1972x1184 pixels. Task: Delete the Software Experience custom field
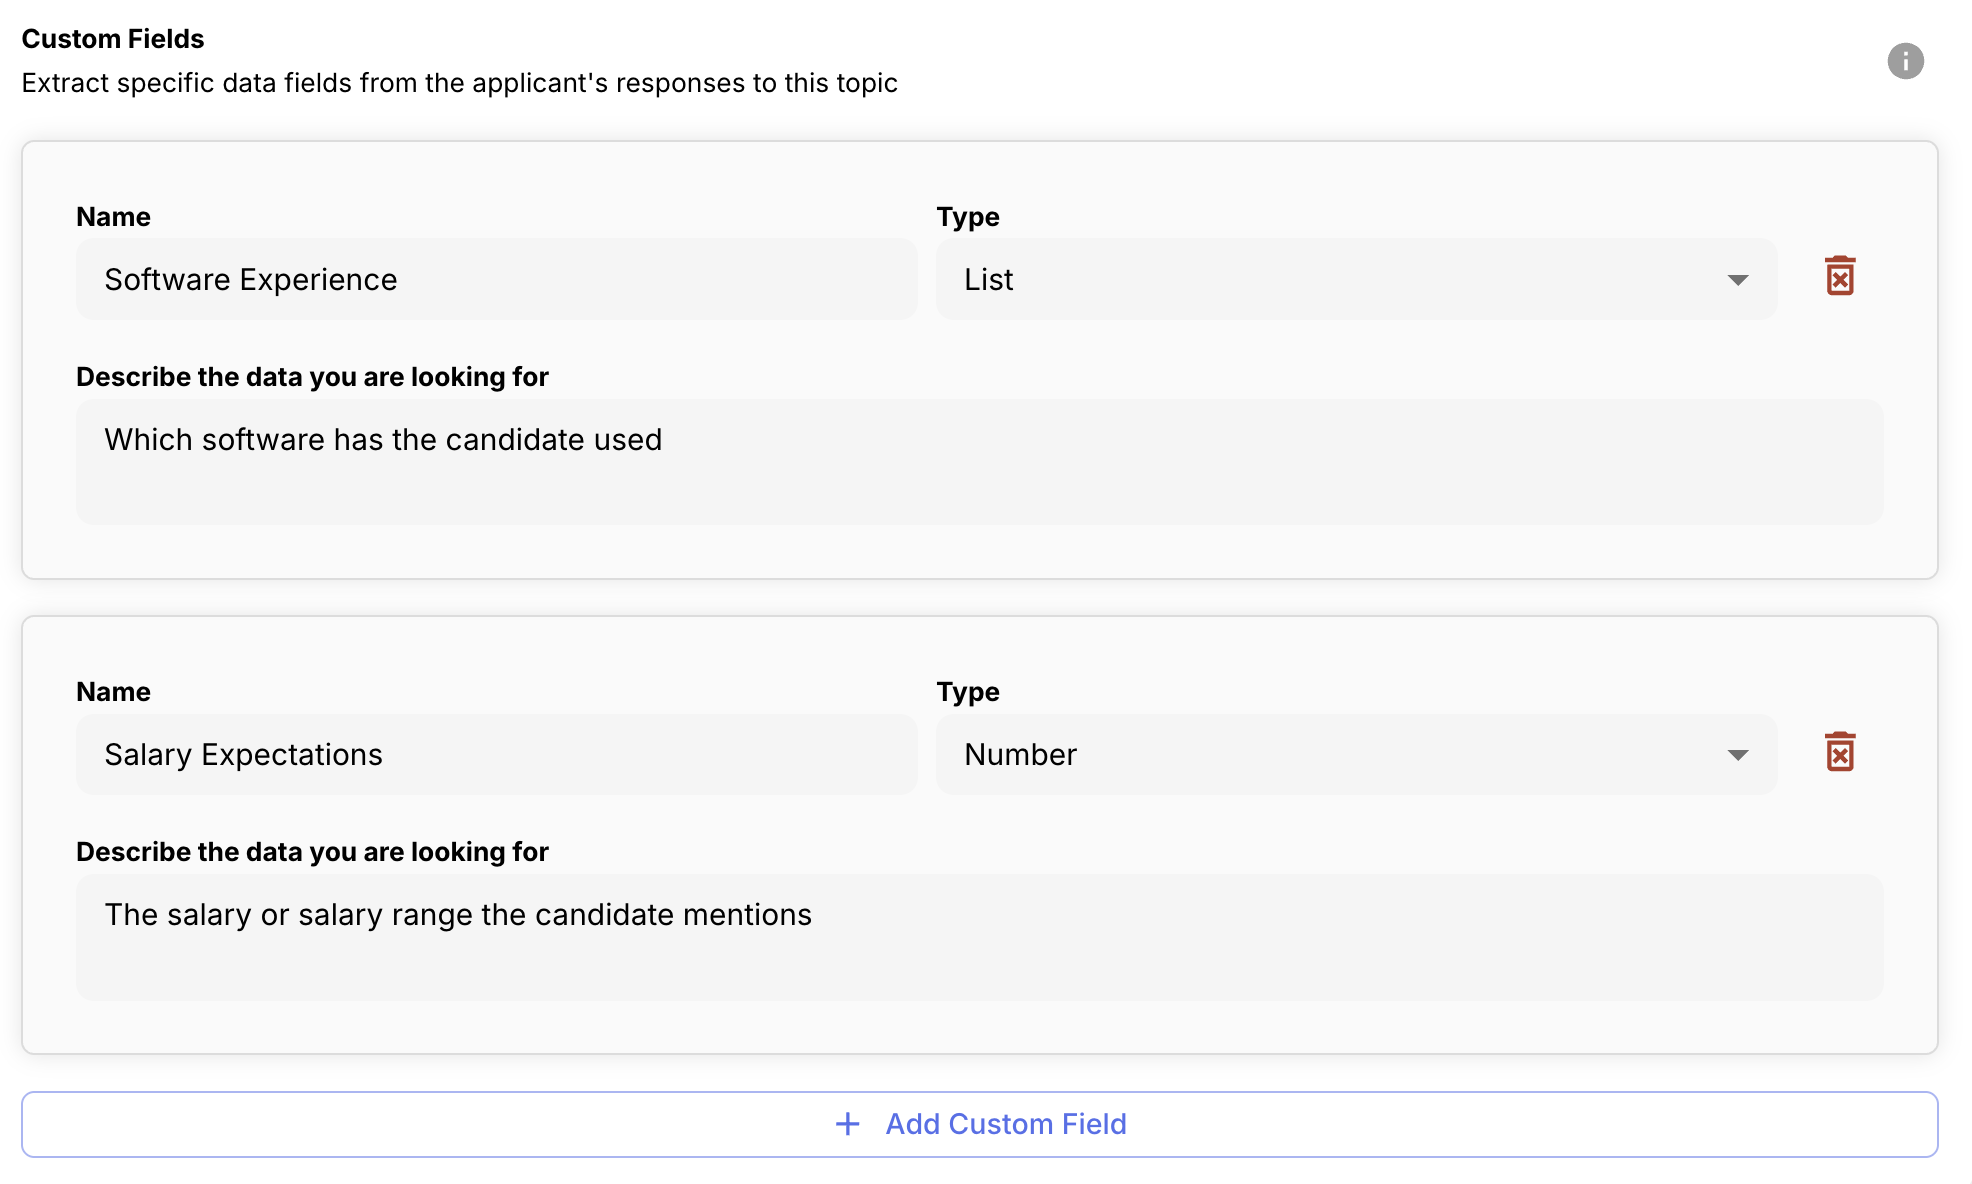pos(1839,277)
